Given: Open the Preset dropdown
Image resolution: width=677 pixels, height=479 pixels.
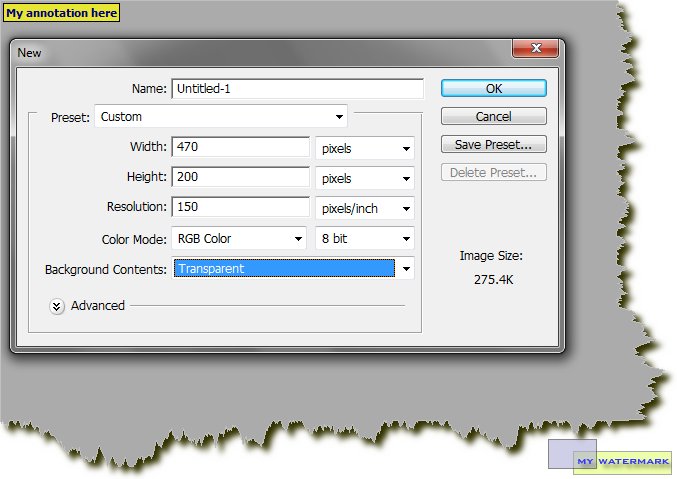Looking at the screenshot, I should pyautogui.click(x=220, y=117).
